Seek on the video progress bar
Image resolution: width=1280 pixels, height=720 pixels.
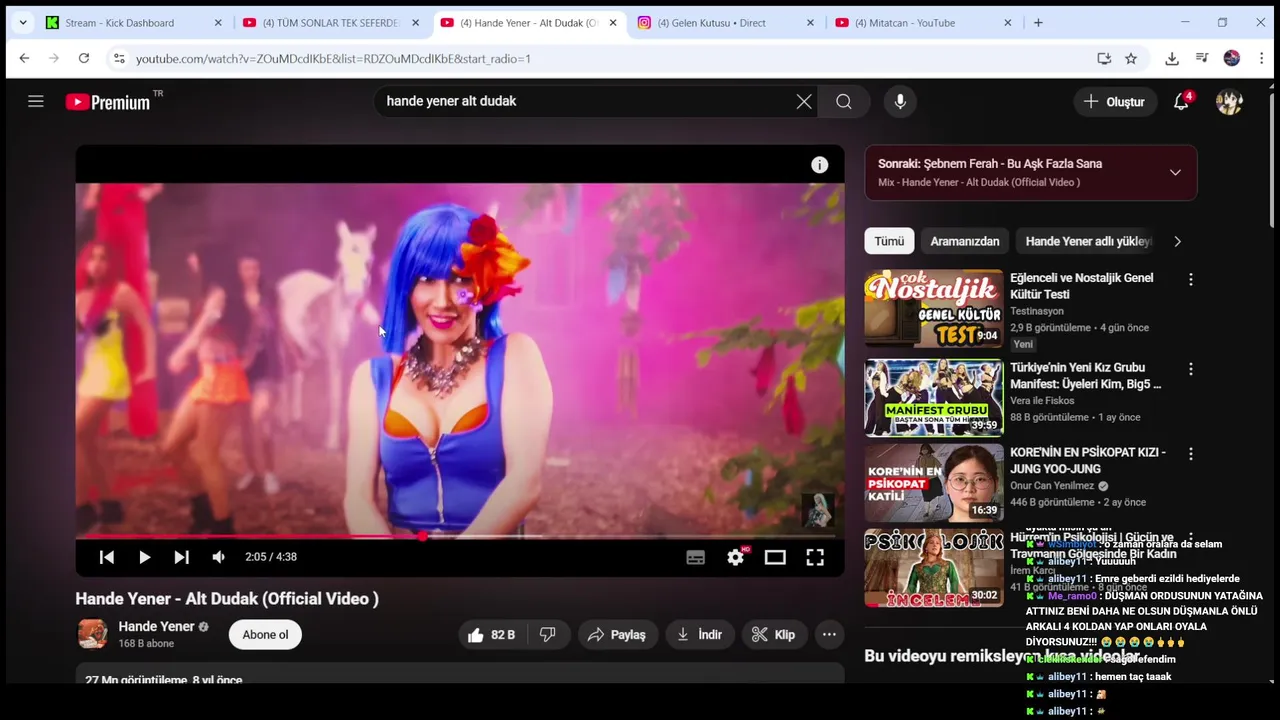point(460,536)
